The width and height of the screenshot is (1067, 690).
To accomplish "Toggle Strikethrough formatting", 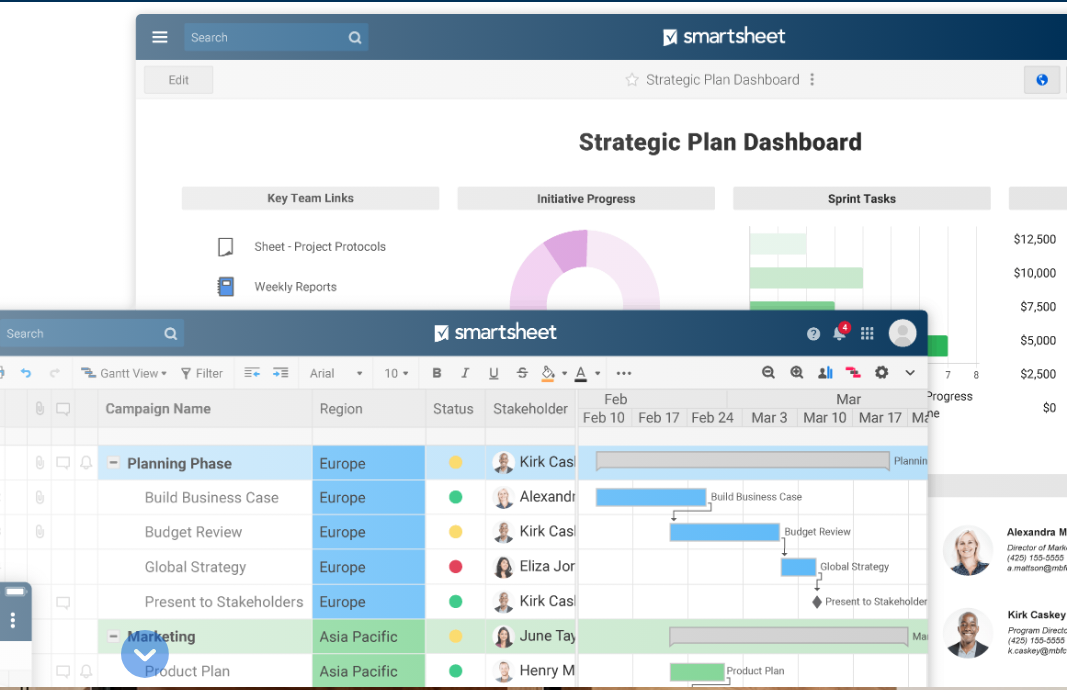I will 522,373.
